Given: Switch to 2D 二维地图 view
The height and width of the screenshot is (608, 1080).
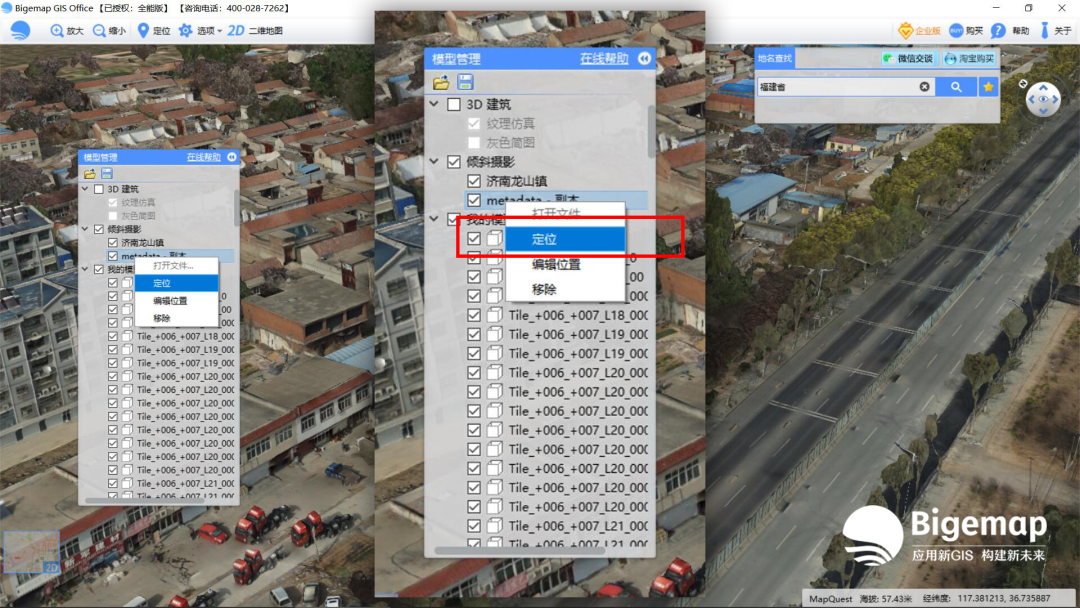Looking at the screenshot, I should [x=255, y=31].
